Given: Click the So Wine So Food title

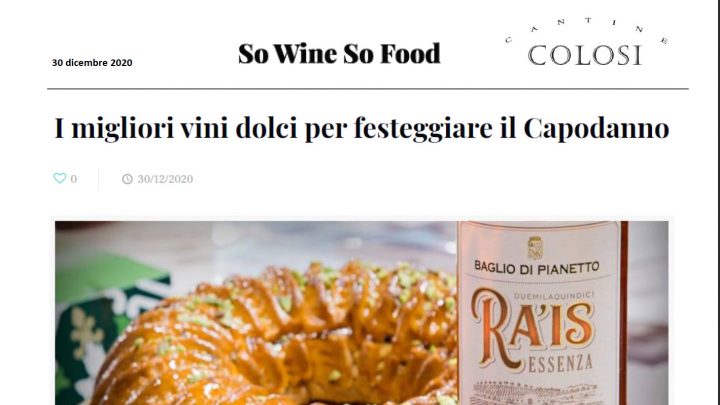Looking at the screenshot, I should point(339,53).
